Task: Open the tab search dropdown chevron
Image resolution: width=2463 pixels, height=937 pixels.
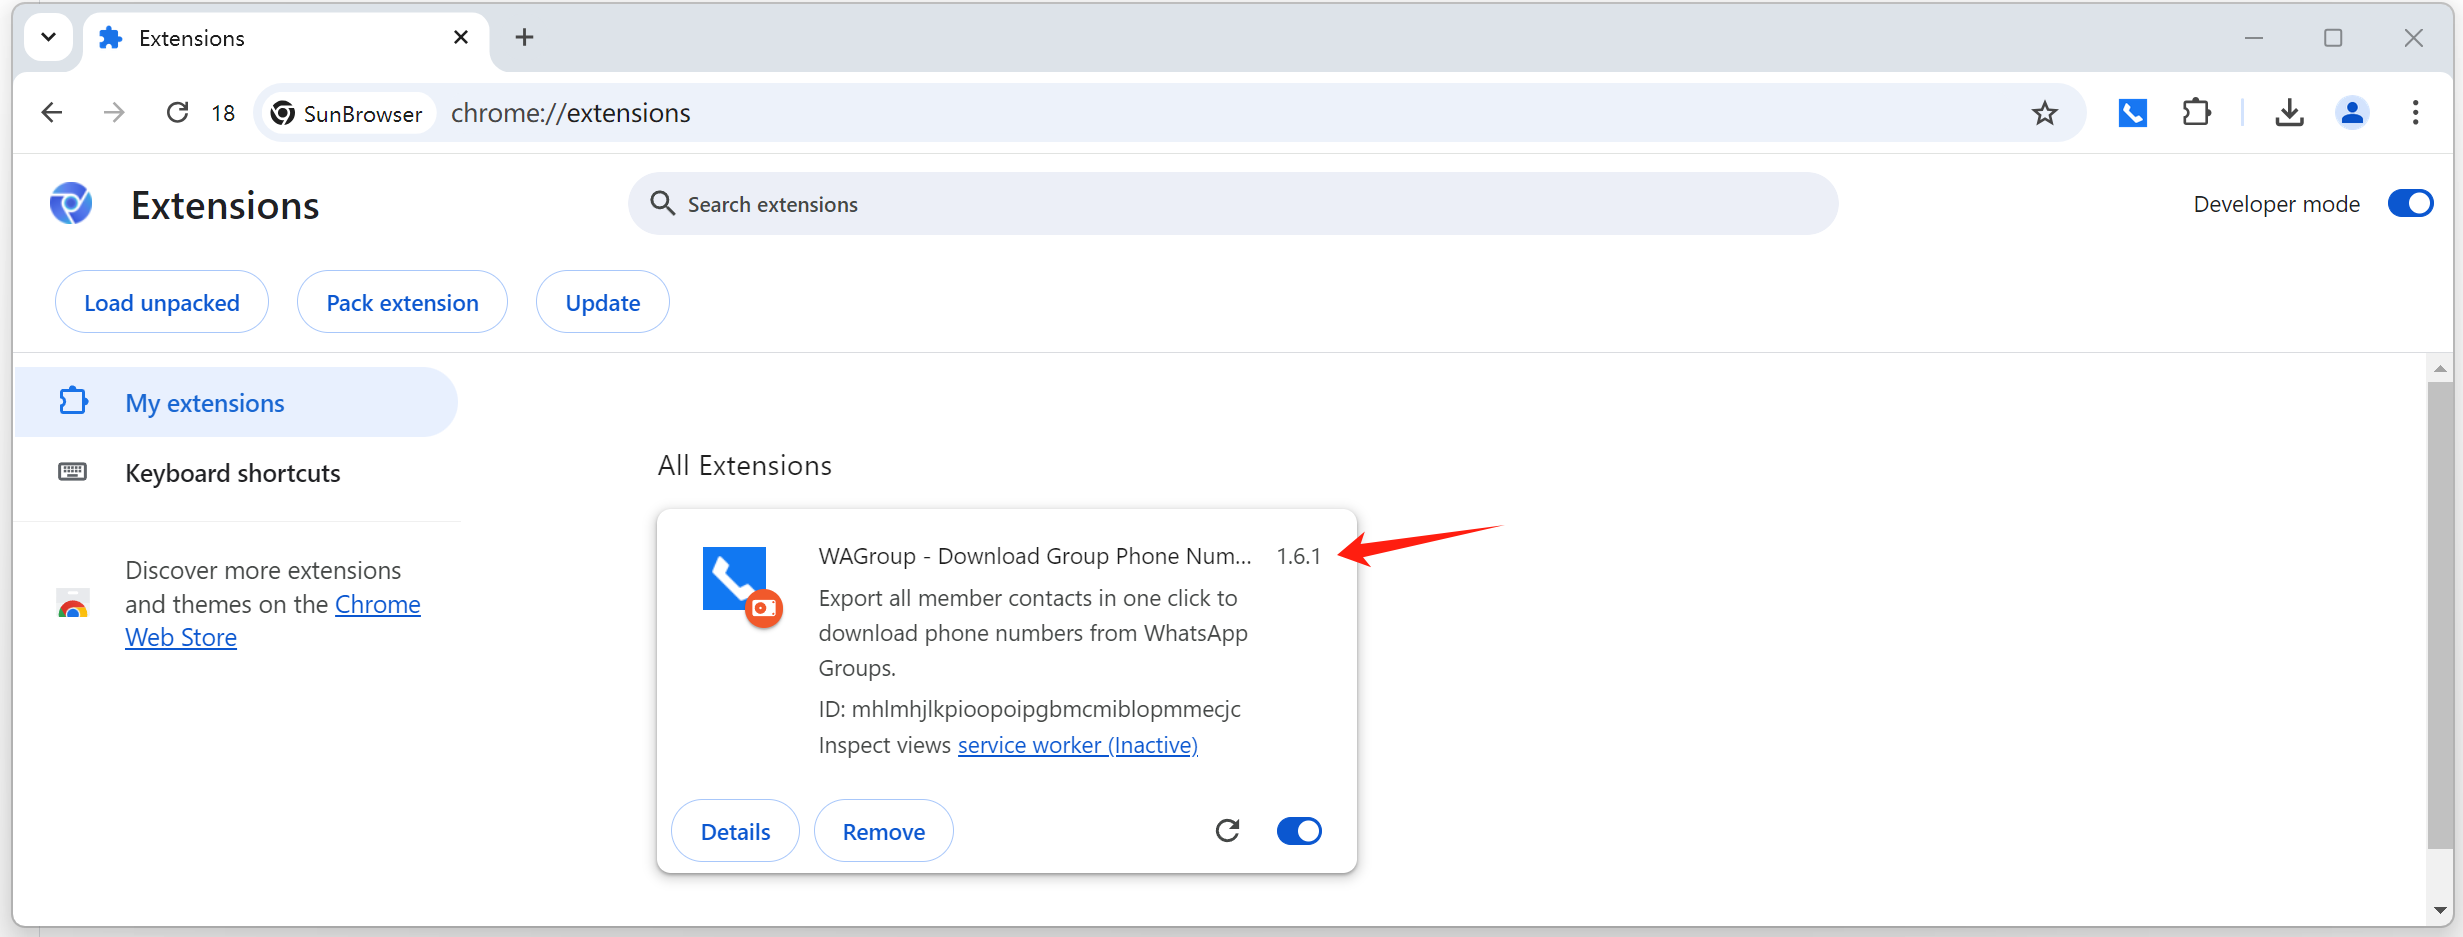Action: (48, 38)
